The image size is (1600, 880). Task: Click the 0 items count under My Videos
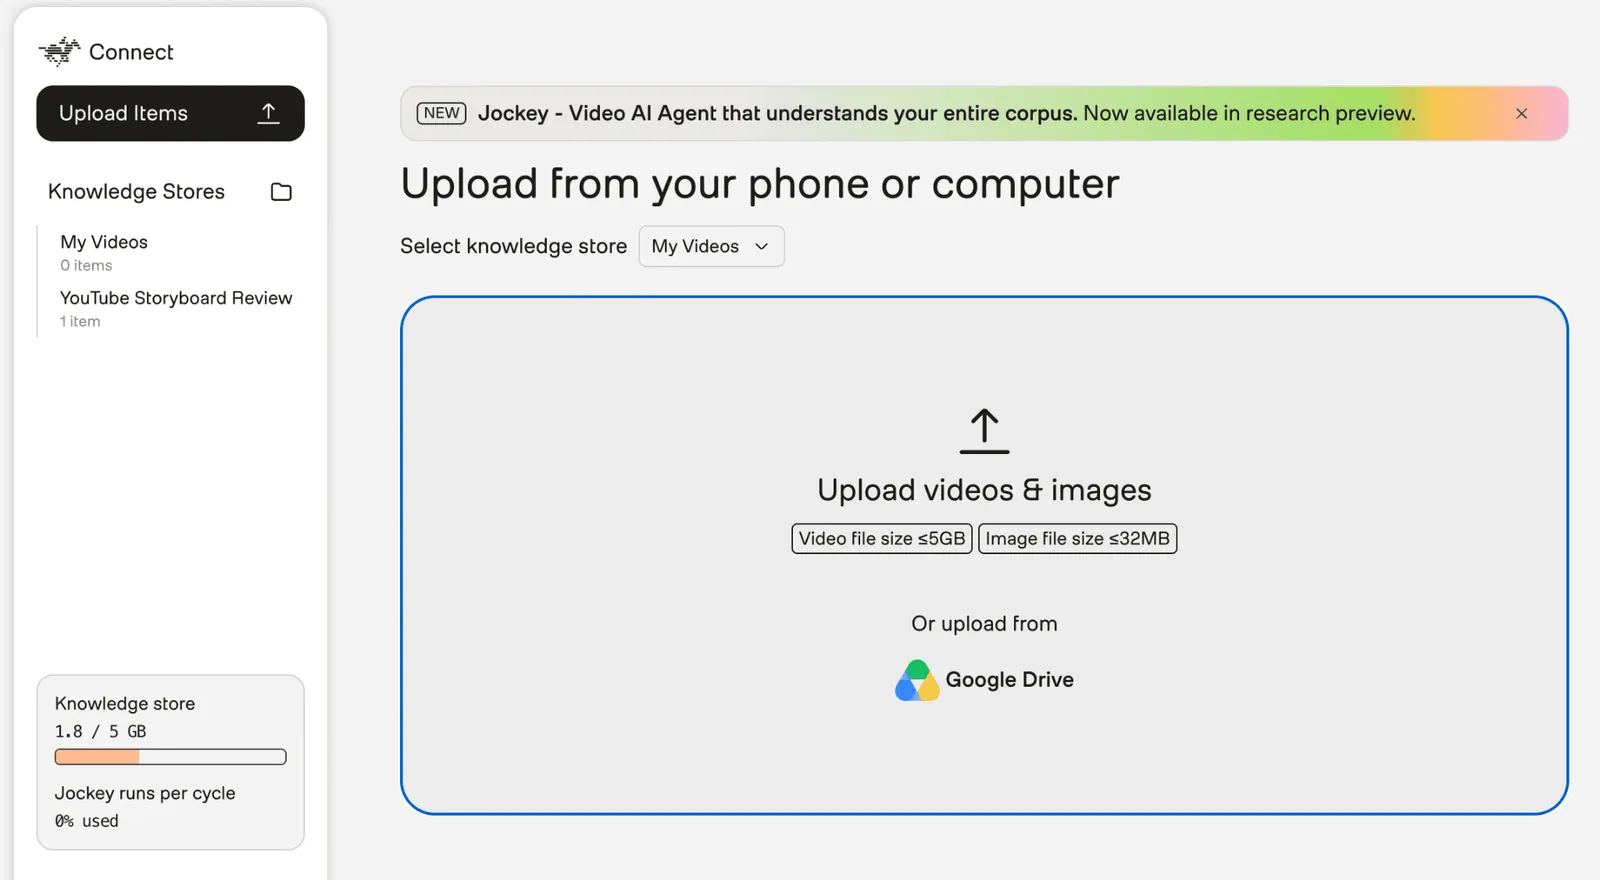(x=86, y=265)
